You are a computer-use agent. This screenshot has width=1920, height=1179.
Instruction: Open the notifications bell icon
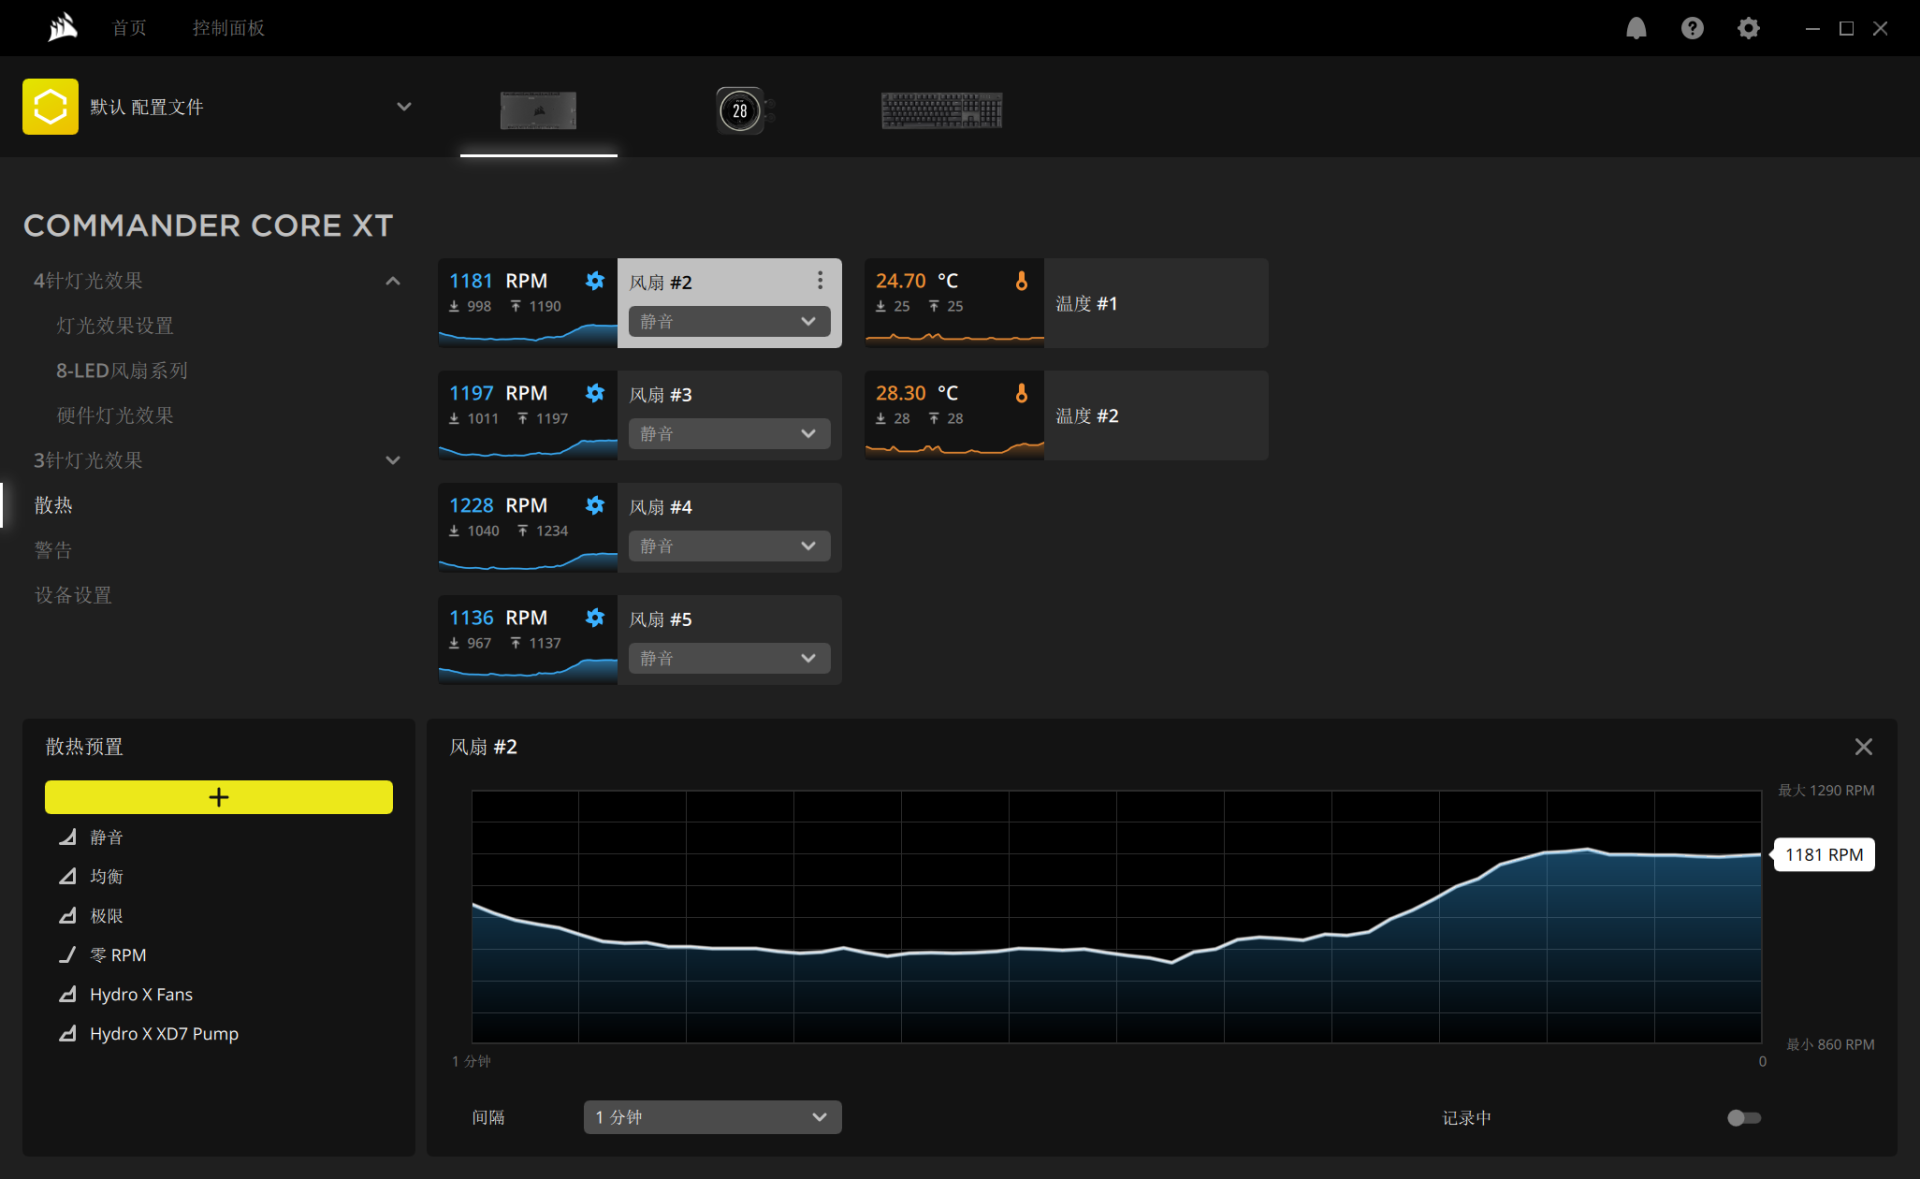click(x=1636, y=28)
